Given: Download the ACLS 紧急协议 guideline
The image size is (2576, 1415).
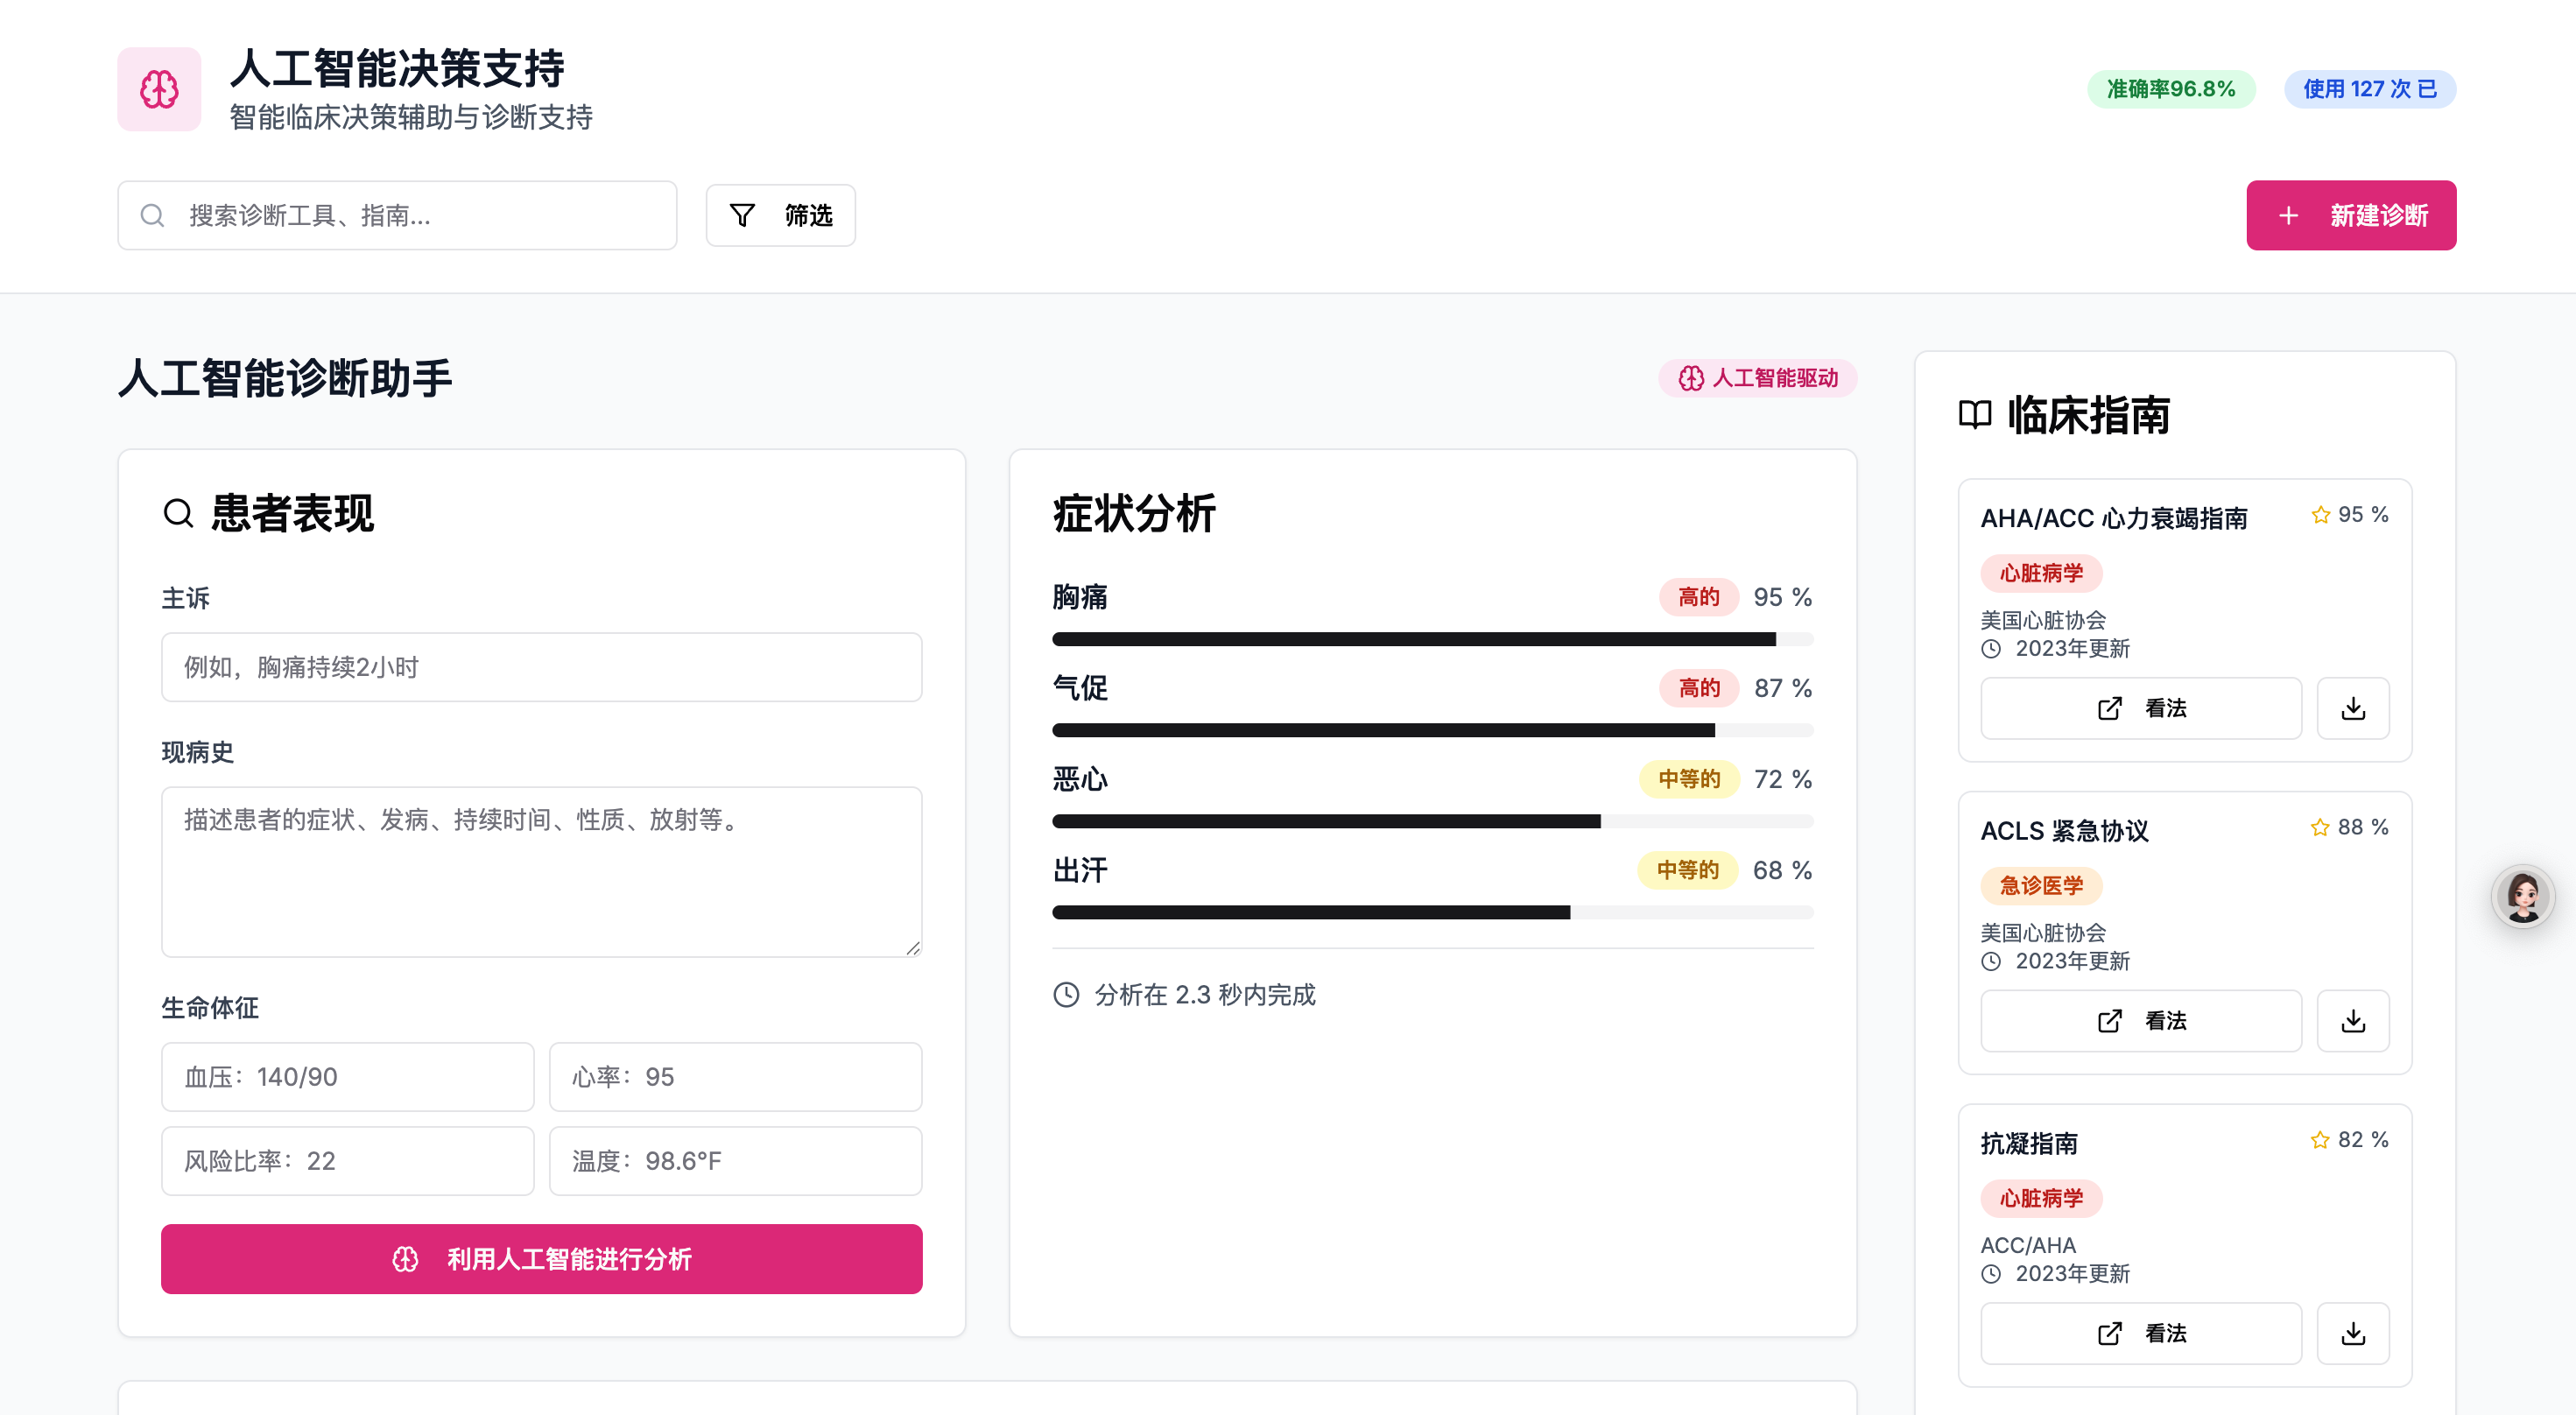Looking at the screenshot, I should [2352, 1020].
